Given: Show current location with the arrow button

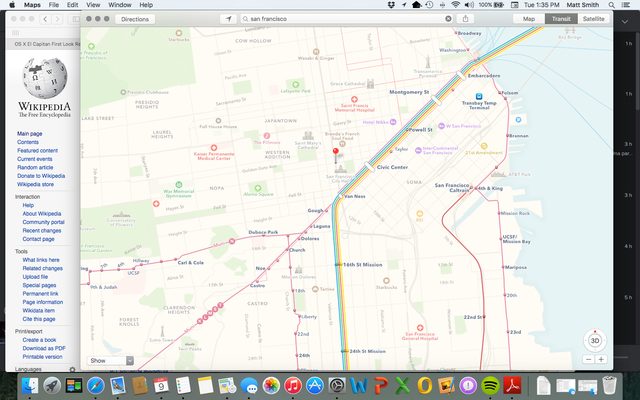Looking at the screenshot, I should coord(228,19).
